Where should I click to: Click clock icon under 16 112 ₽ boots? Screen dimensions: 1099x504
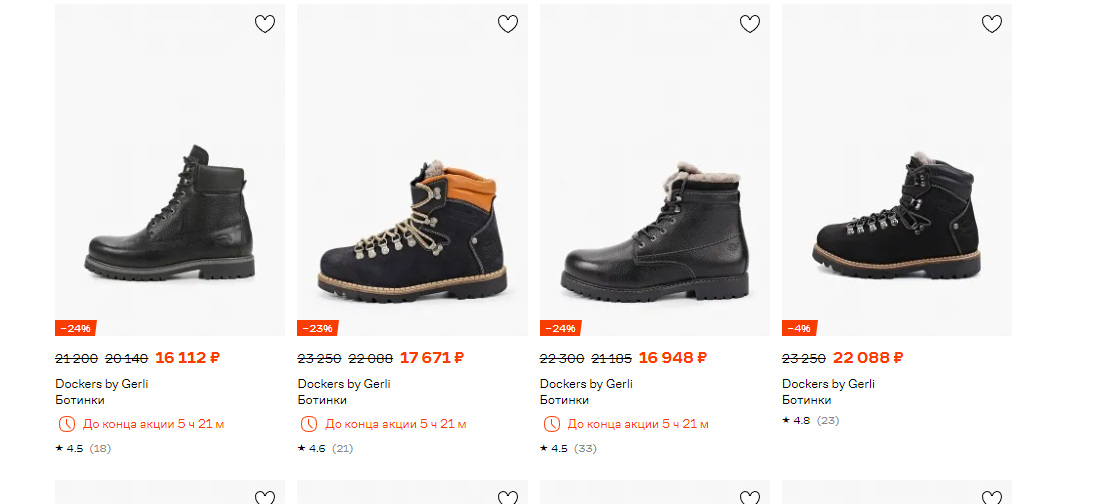coord(66,424)
